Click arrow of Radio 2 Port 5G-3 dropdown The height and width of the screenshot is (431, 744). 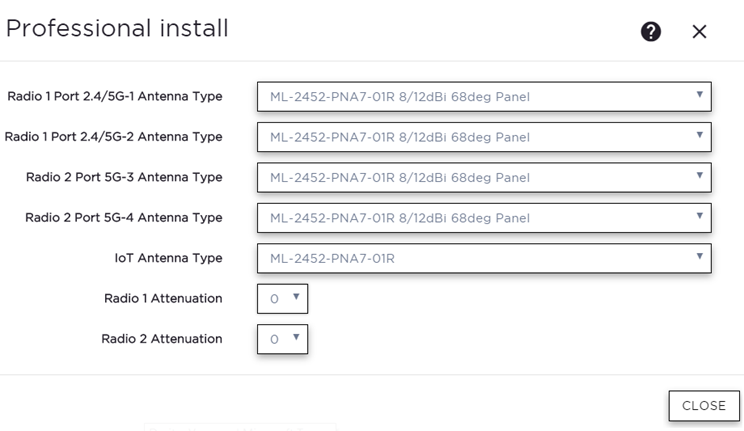pyautogui.click(x=700, y=177)
